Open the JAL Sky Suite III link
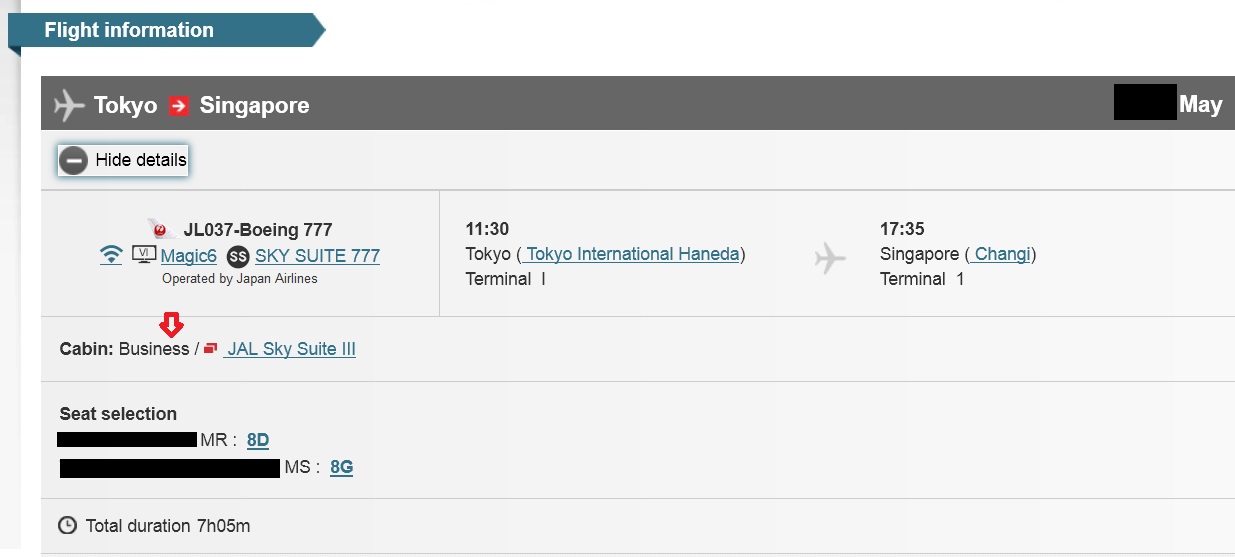Screen dimensions: 1235x557 tap(291, 349)
